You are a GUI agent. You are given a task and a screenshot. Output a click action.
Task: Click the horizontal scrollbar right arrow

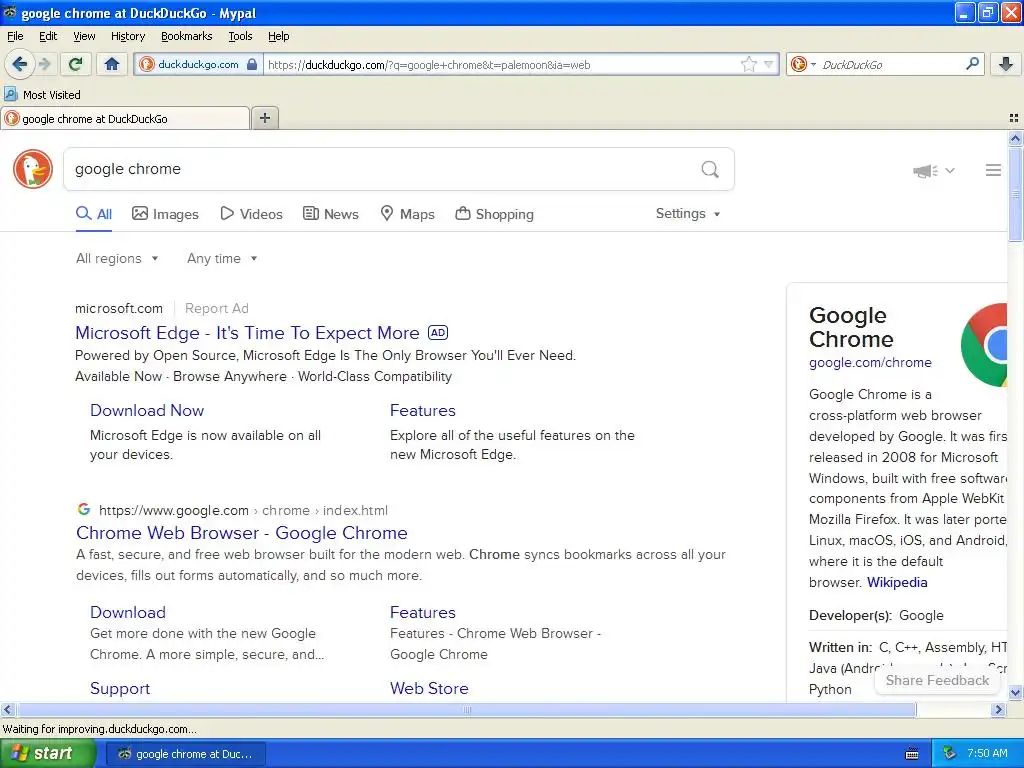click(998, 709)
